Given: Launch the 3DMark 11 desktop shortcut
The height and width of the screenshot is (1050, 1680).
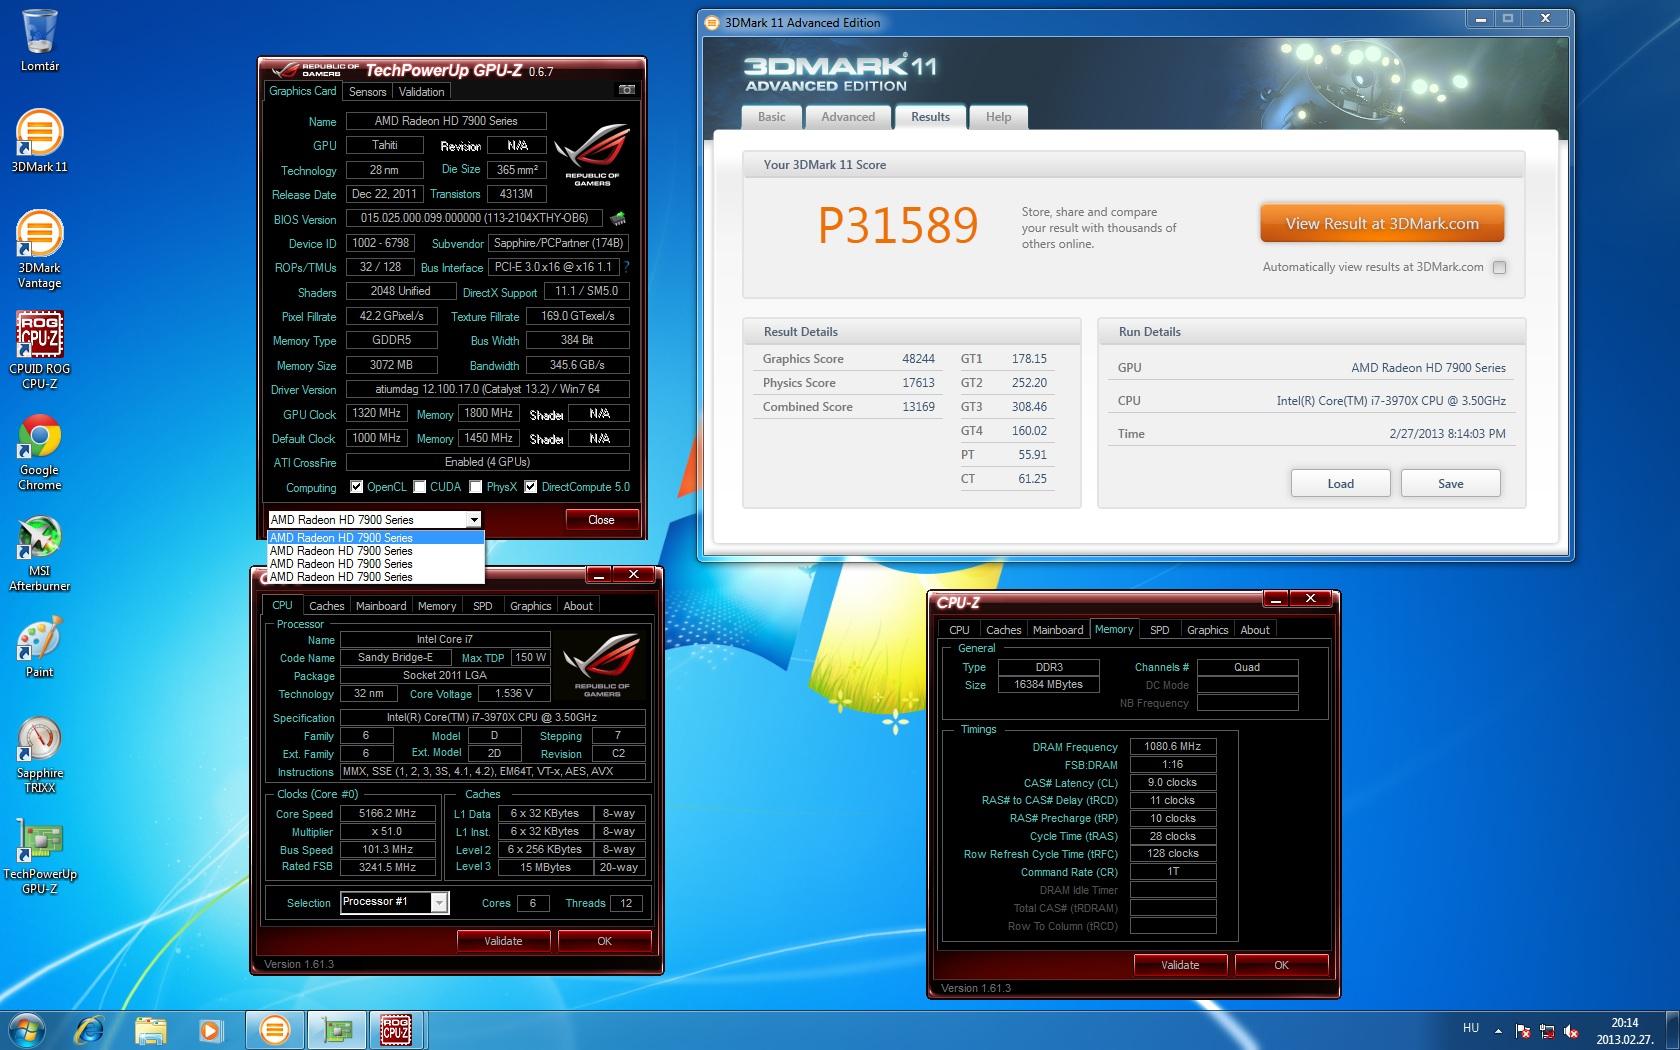Looking at the screenshot, I should tap(40, 140).
